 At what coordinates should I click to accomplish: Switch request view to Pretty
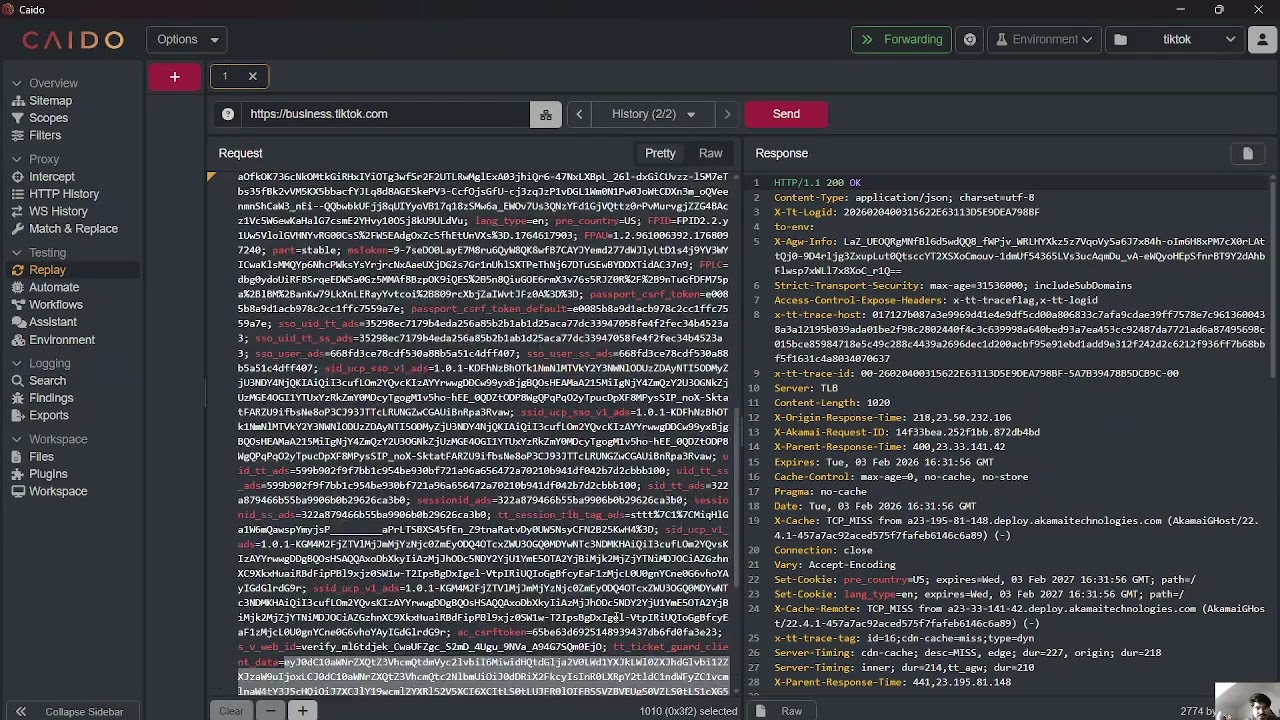pyautogui.click(x=660, y=153)
